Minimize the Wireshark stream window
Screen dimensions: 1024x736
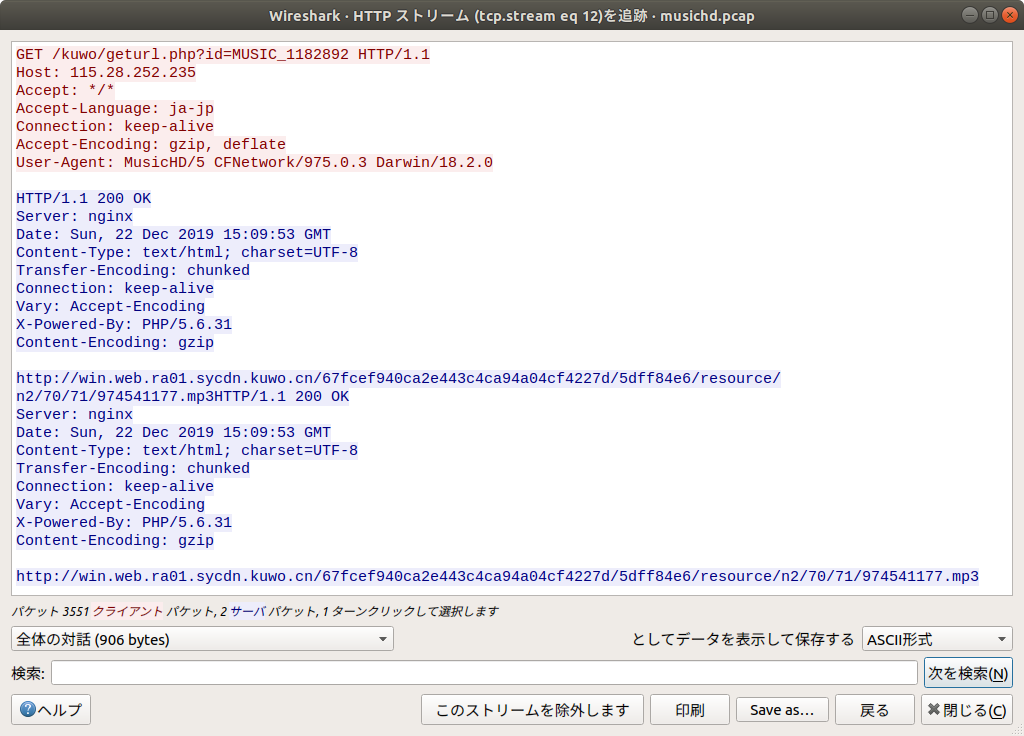click(968, 14)
